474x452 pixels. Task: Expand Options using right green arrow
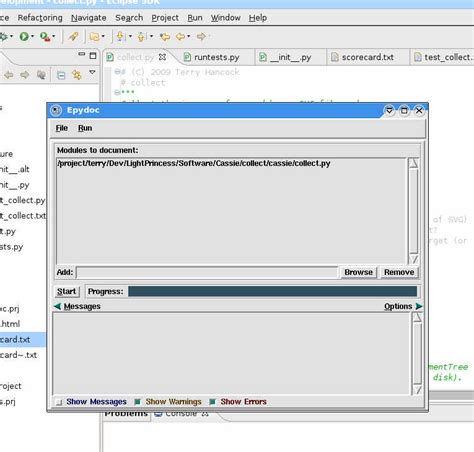(x=419, y=306)
